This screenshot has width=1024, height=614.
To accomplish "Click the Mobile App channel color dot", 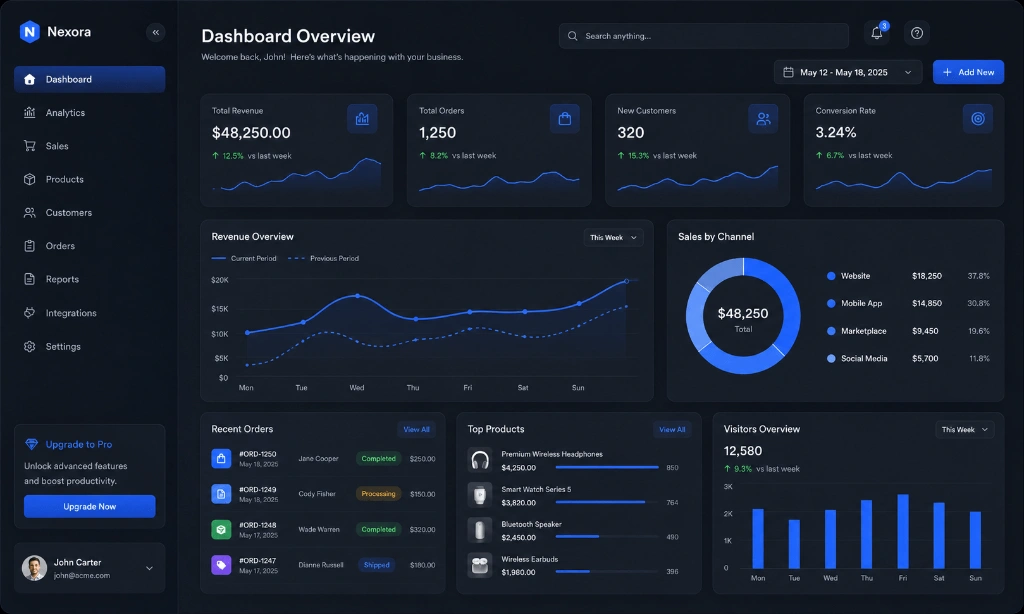I will [831, 304].
